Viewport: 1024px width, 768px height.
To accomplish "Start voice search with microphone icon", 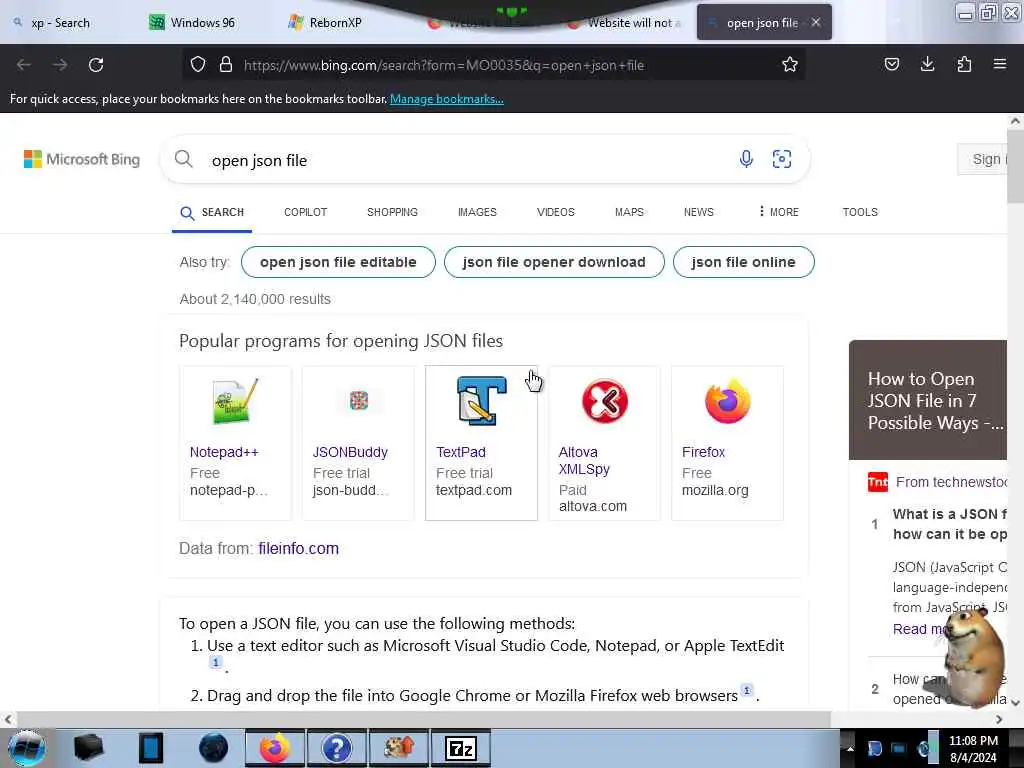I will [746, 159].
